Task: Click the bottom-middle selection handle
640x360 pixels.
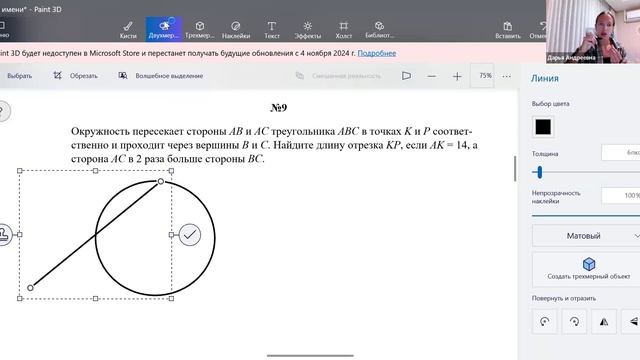Action: pos(96,298)
